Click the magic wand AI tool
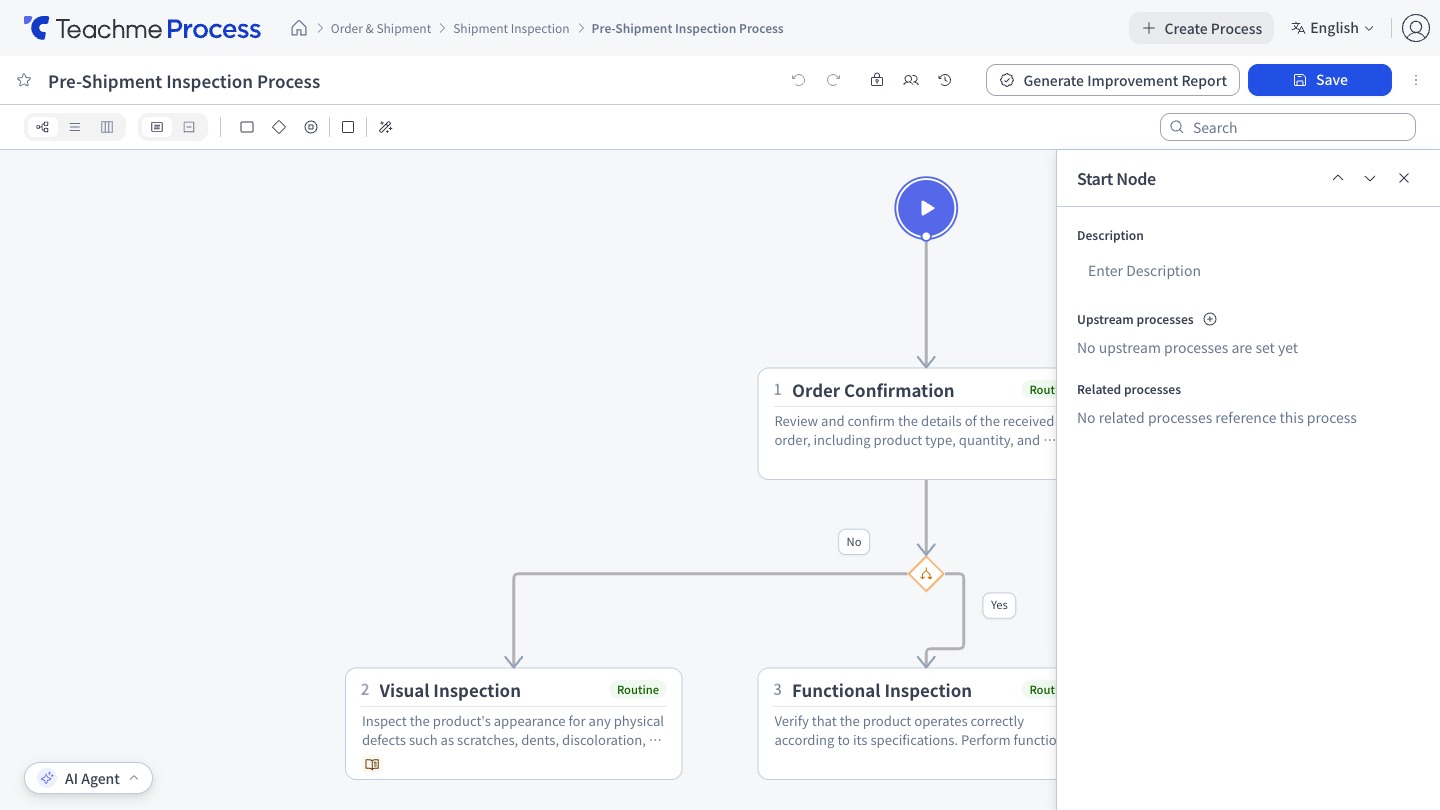The image size is (1440, 810). coord(386,127)
